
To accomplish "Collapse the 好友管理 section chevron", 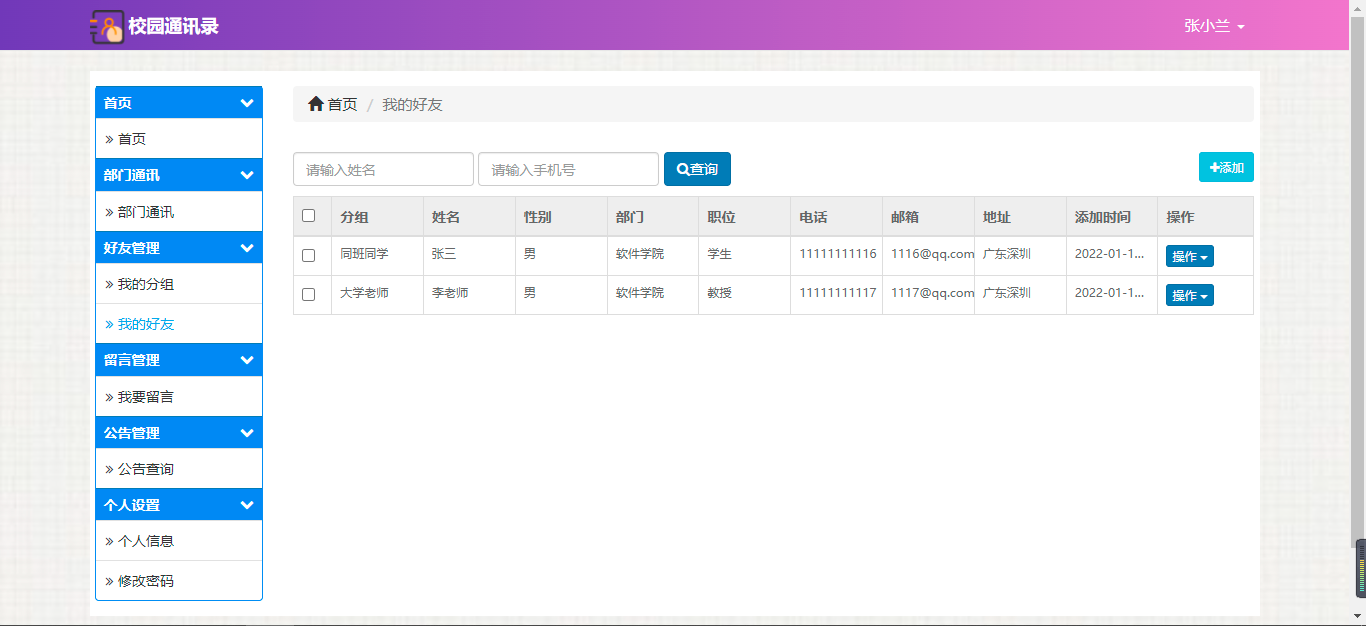I will [x=247, y=248].
